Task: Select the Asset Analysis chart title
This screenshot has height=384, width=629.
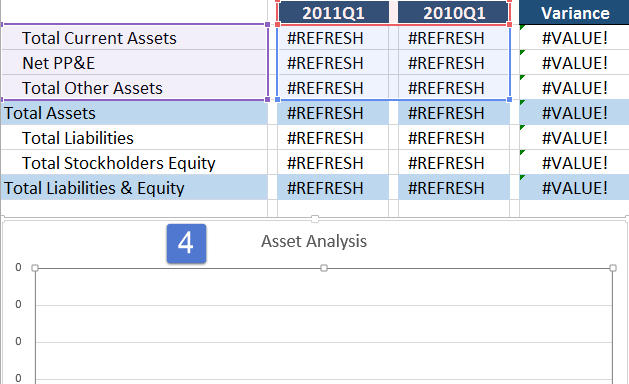Action: (x=314, y=241)
